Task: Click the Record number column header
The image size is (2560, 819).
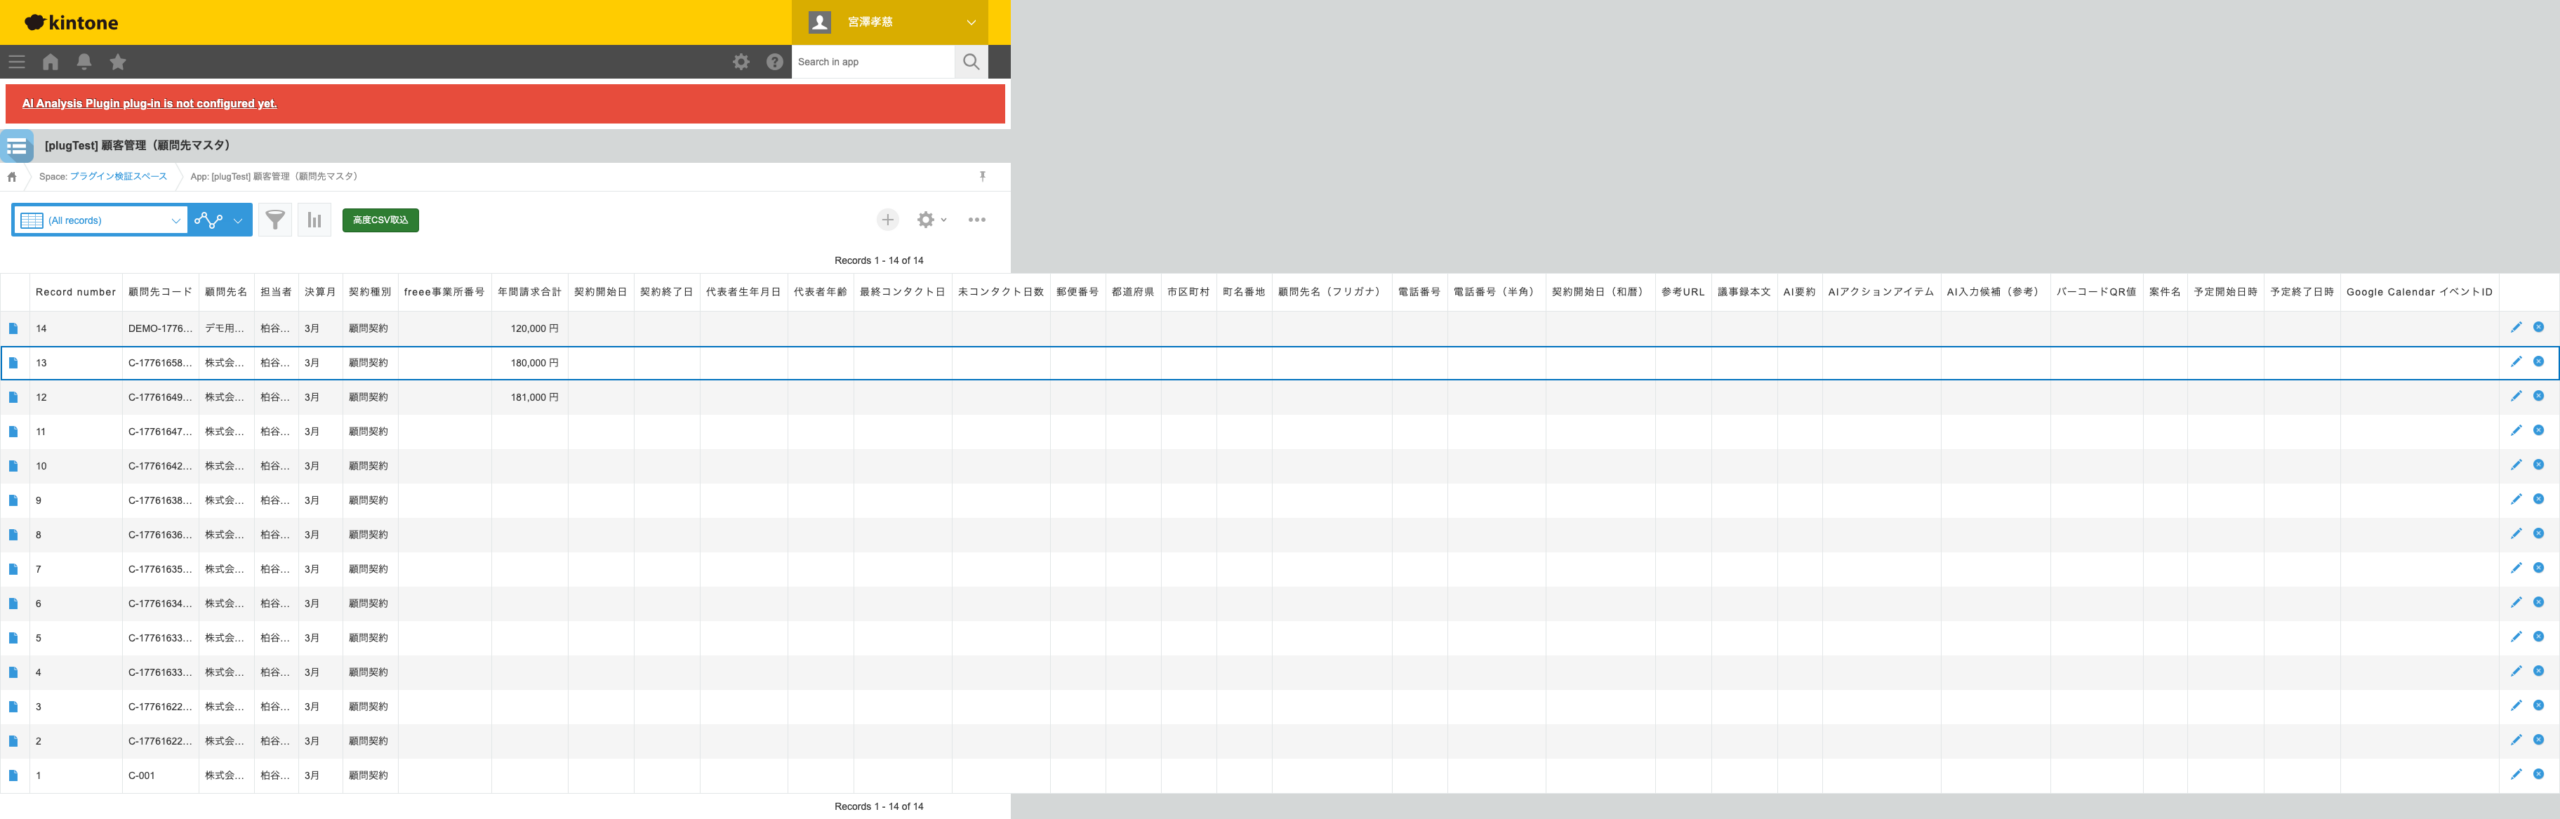Action: pyautogui.click(x=76, y=292)
